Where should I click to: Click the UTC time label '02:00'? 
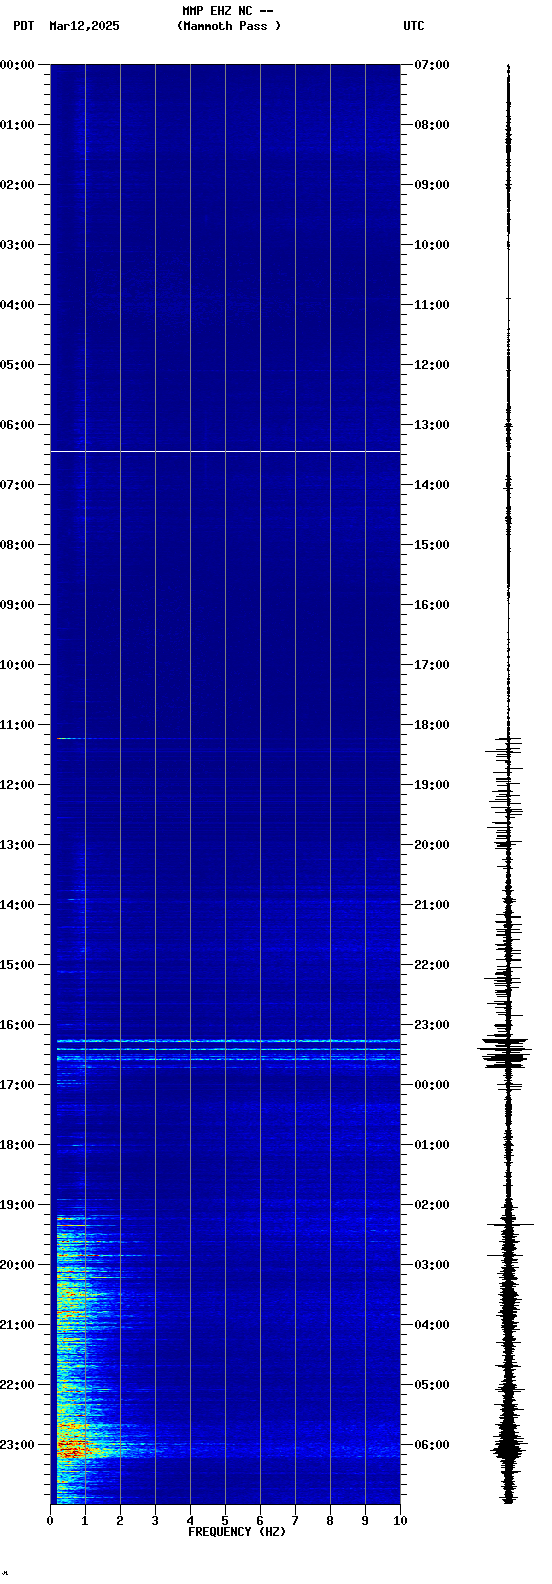[432, 1205]
